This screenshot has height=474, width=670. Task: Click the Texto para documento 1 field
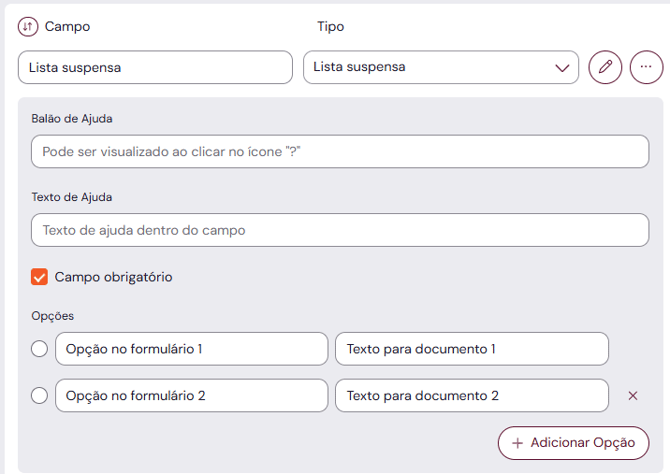tap(471, 349)
